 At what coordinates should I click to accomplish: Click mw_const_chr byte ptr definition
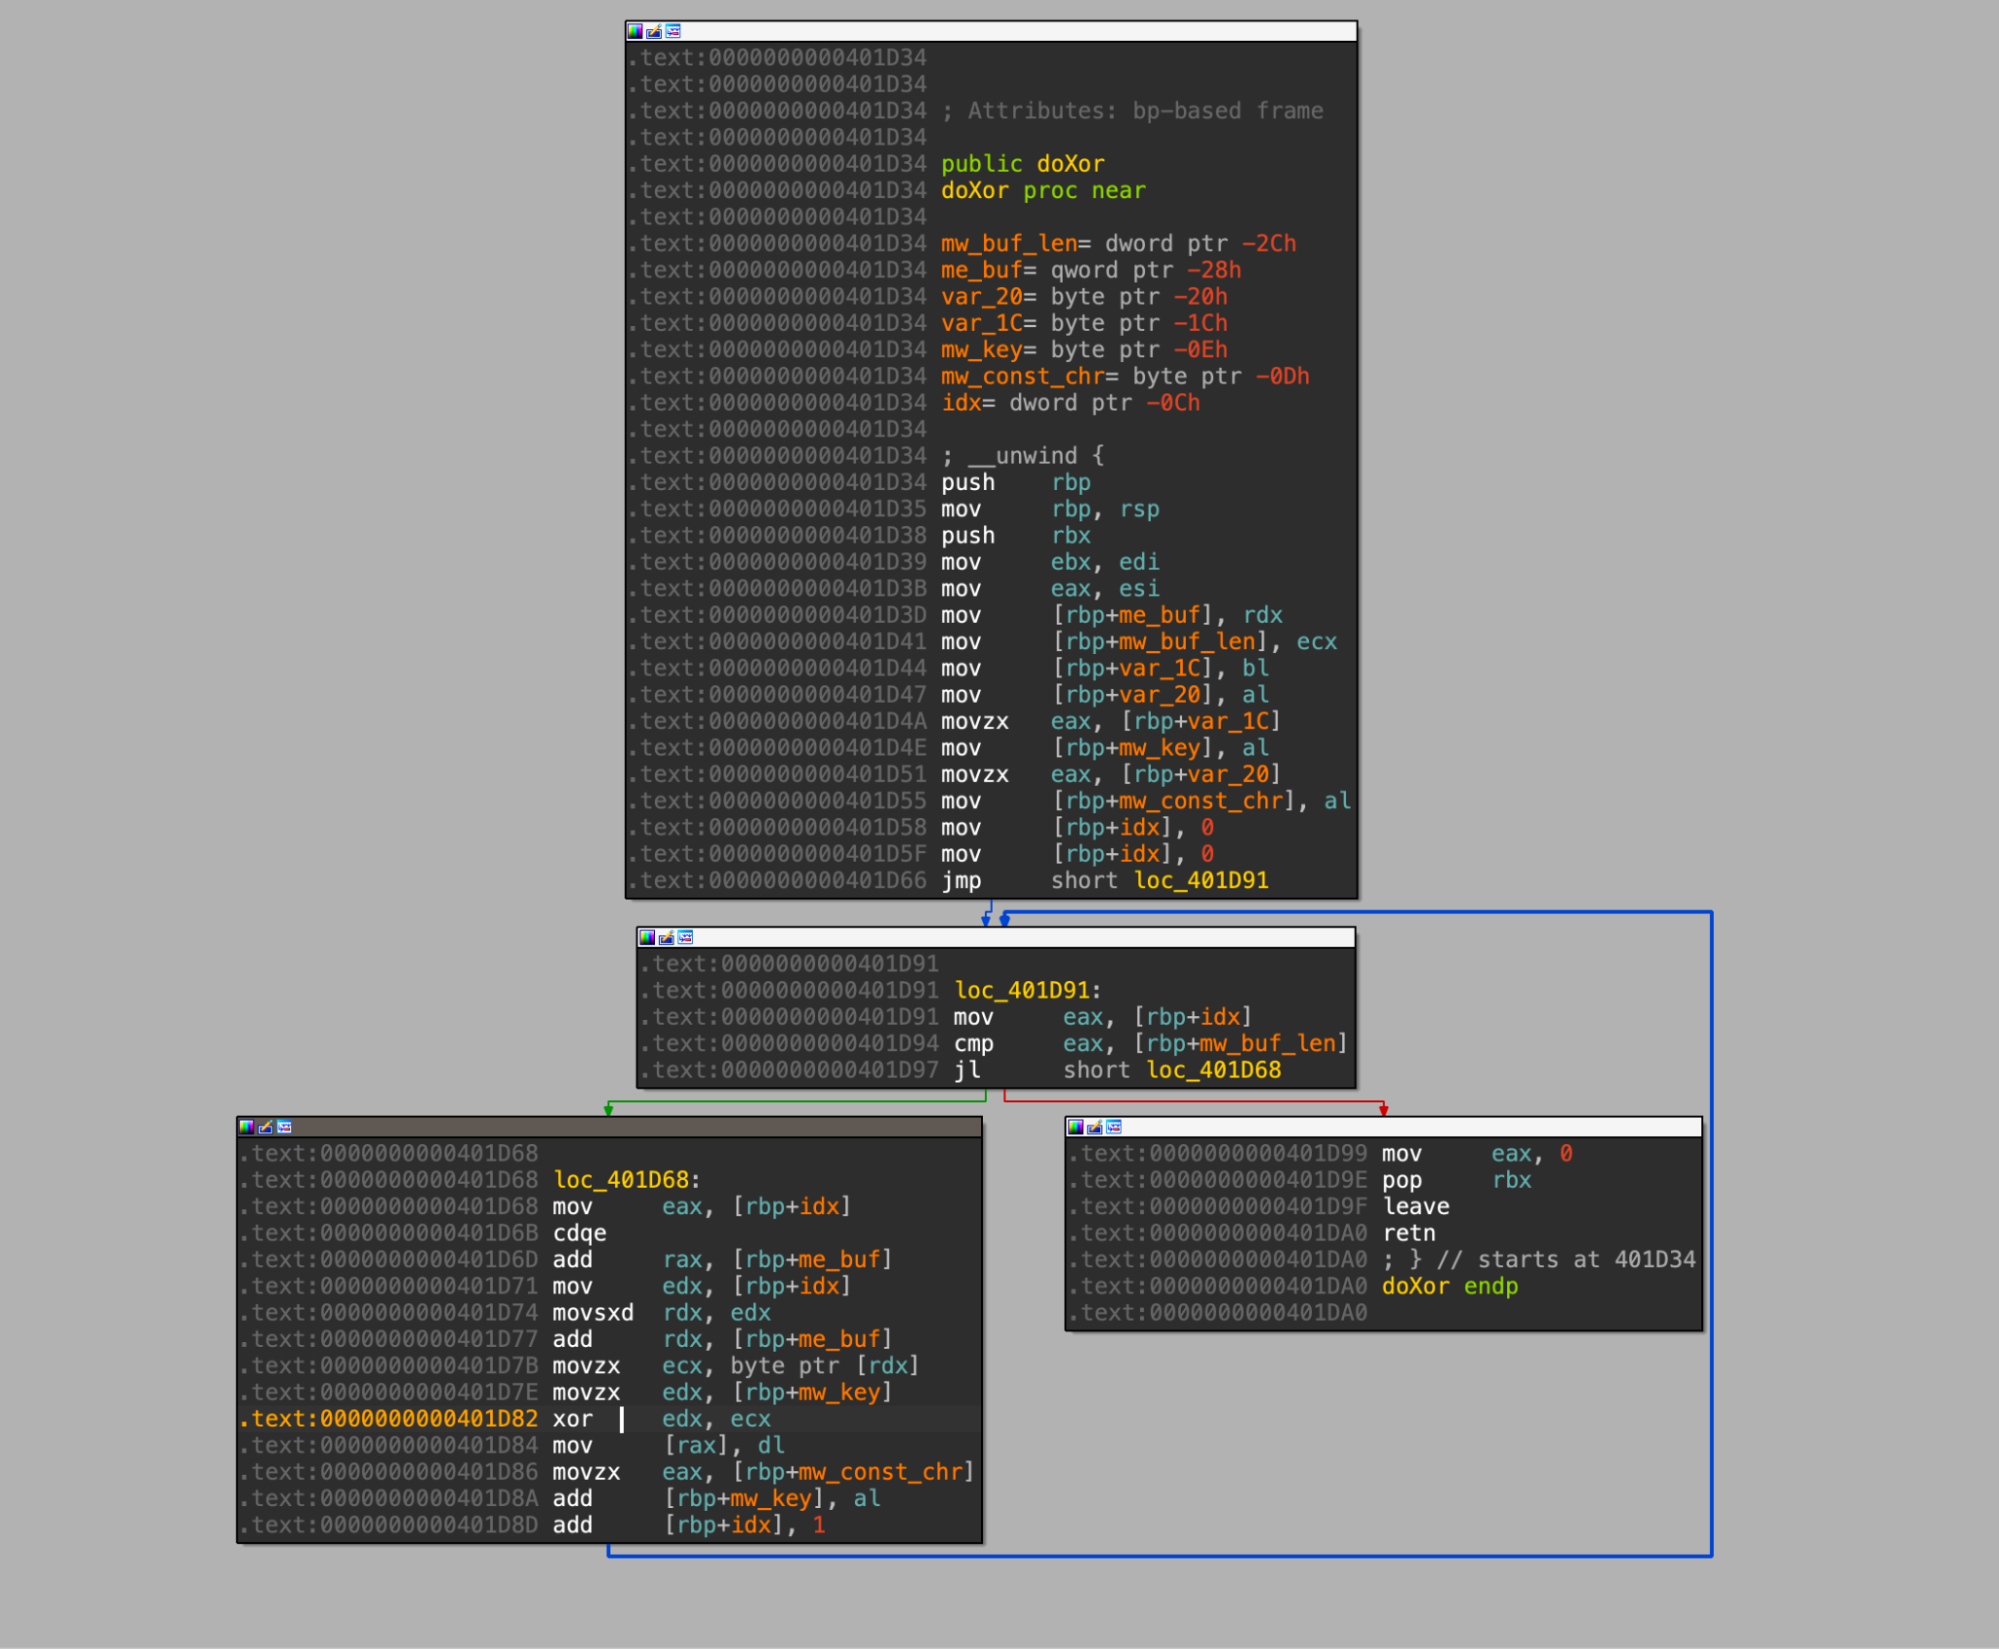tap(1125, 376)
